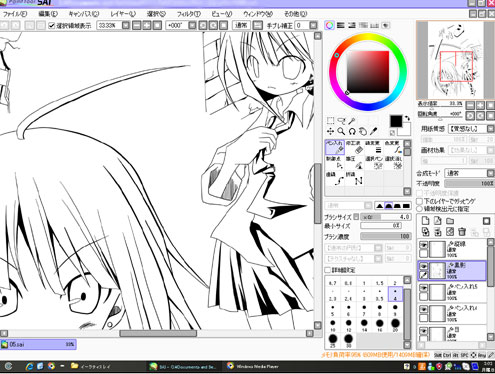Select the control point edit tool

tap(335, 163)
